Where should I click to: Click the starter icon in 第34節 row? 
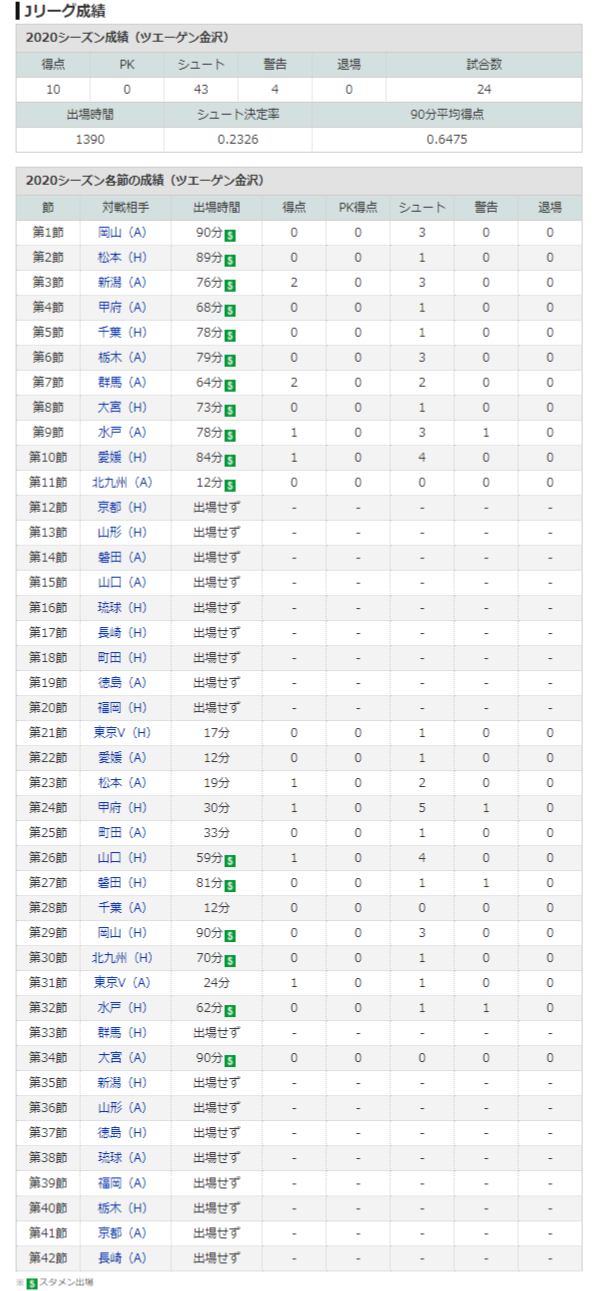(230, 1060)
